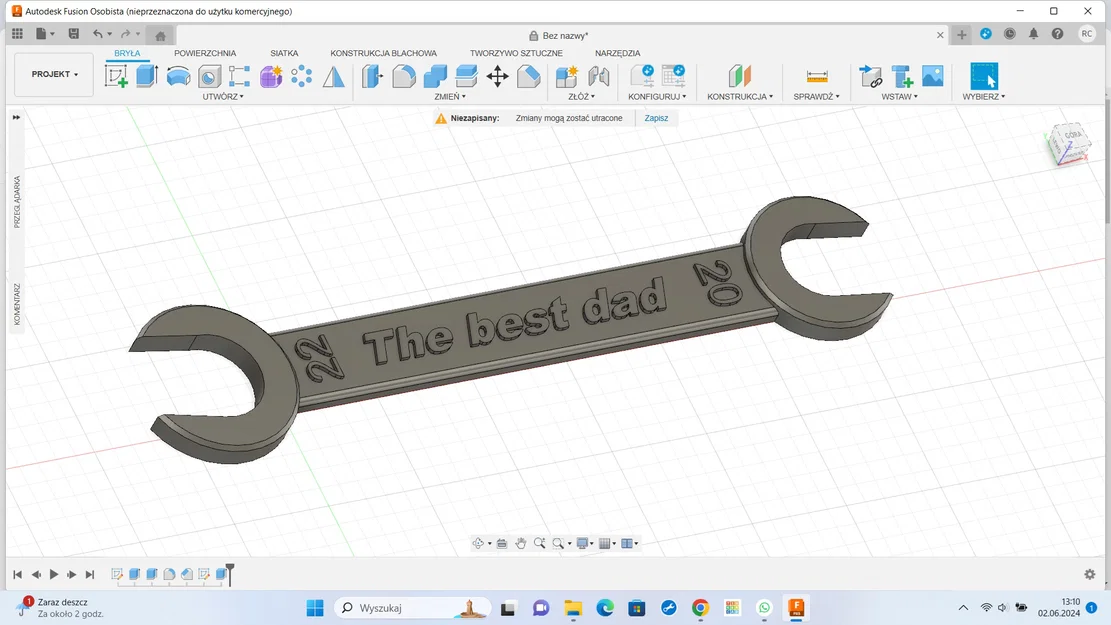Select the Insert Derive tool

[x=871, y=77]
